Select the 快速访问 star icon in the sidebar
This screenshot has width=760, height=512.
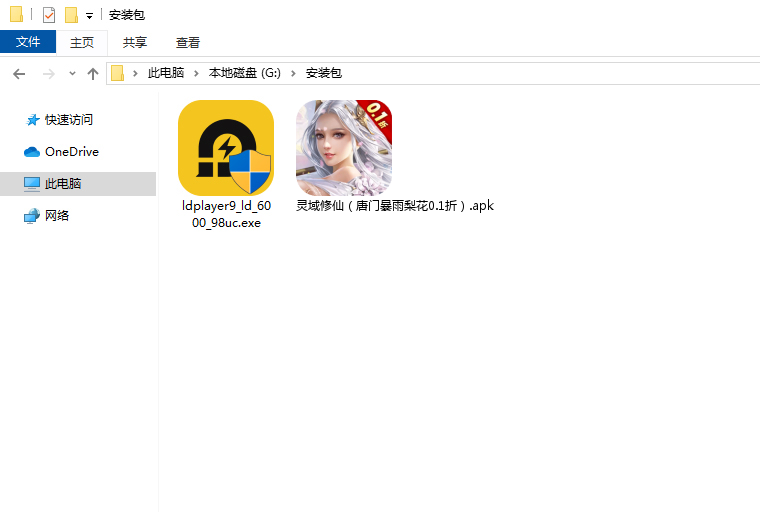point(33,120)
